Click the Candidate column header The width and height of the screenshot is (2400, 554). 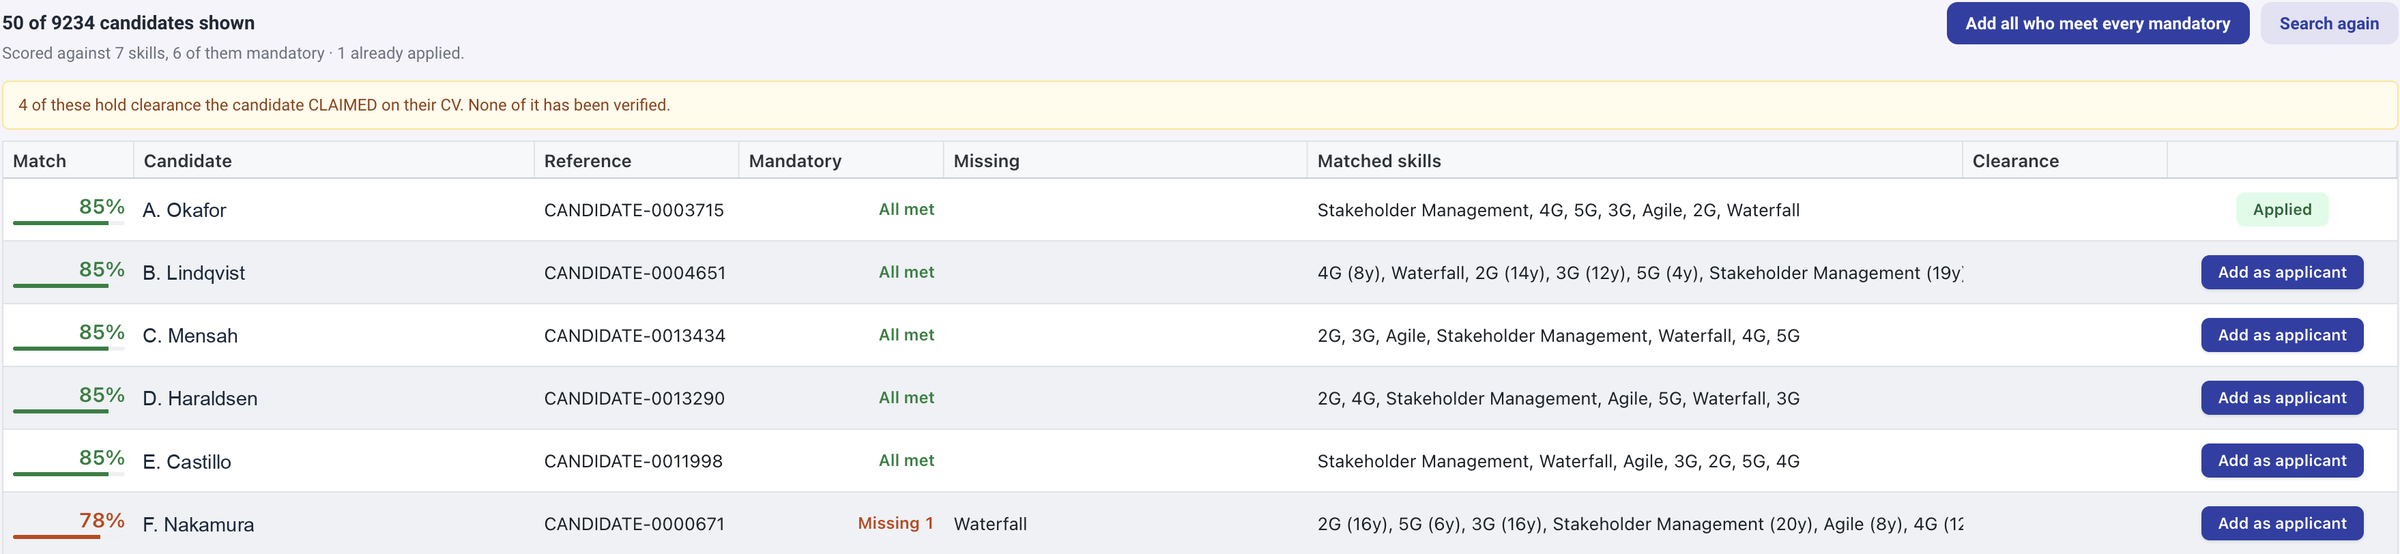tap(334, 160)
